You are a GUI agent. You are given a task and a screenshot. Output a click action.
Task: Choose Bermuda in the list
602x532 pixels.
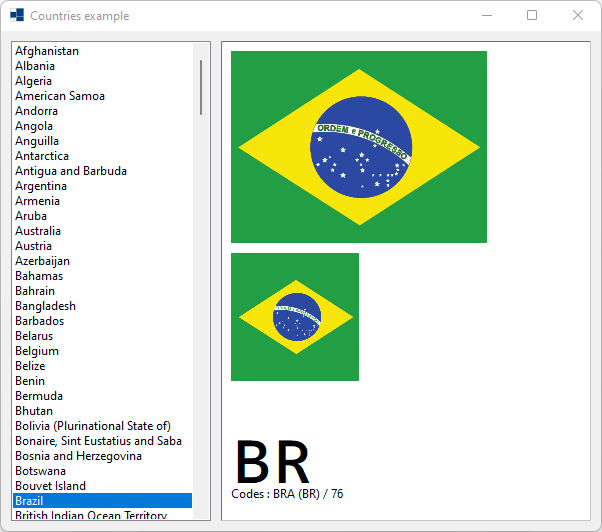(103, 395)
